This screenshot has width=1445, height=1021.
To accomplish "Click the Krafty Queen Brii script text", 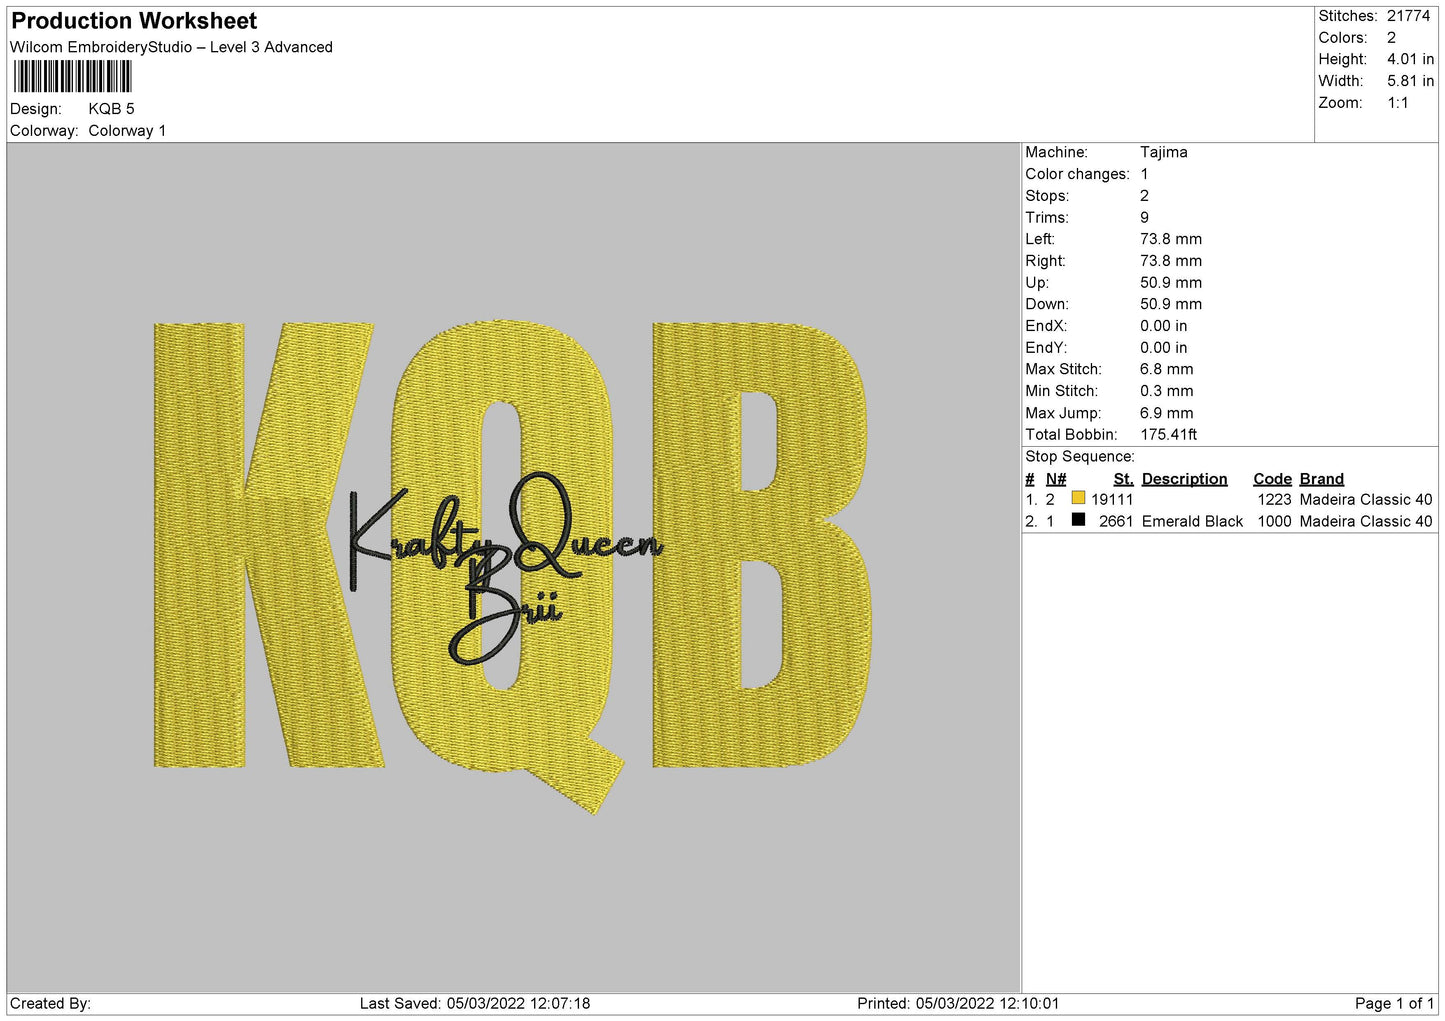I will (505, 568).
